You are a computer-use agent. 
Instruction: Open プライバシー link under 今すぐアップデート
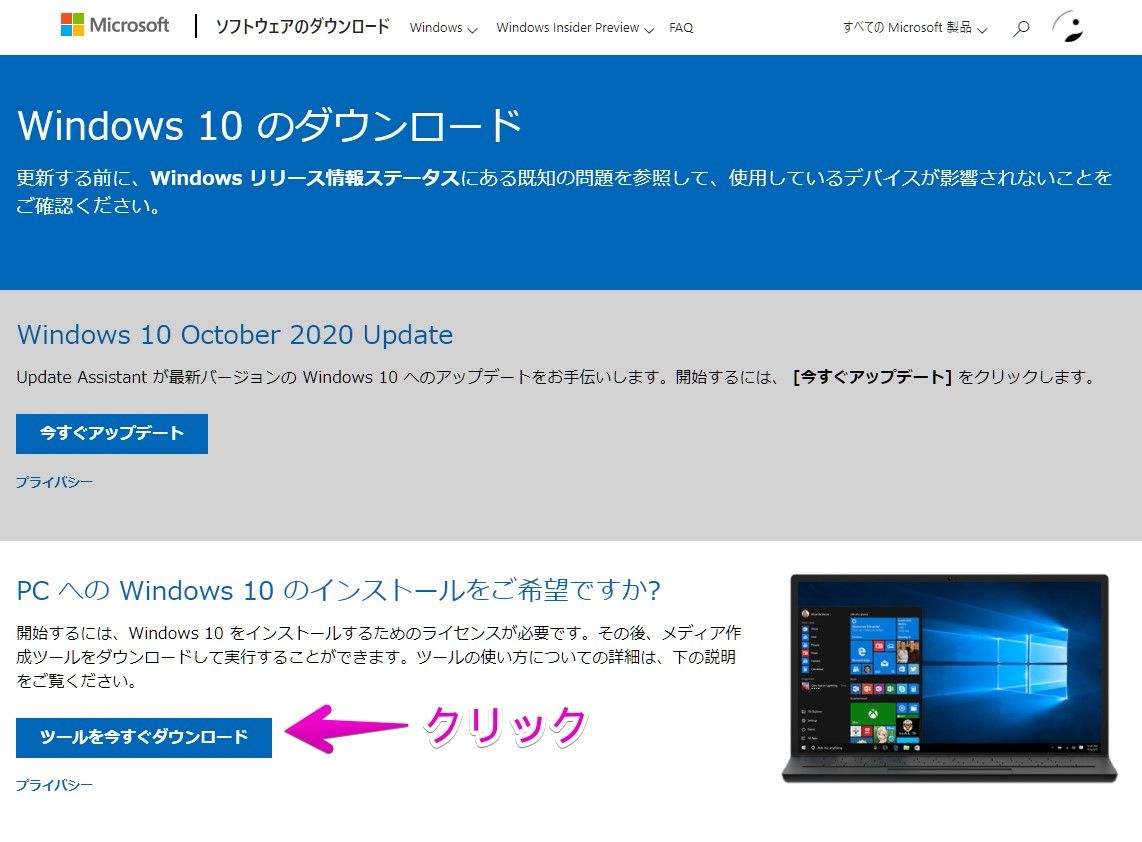coord(55,482)
